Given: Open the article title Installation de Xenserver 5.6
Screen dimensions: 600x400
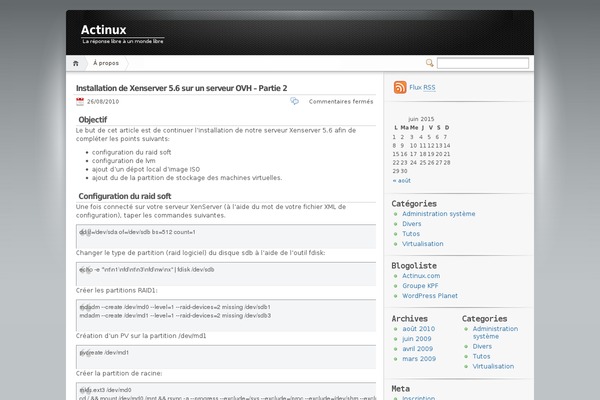Looking at the screenshot, I should [182, 88].
